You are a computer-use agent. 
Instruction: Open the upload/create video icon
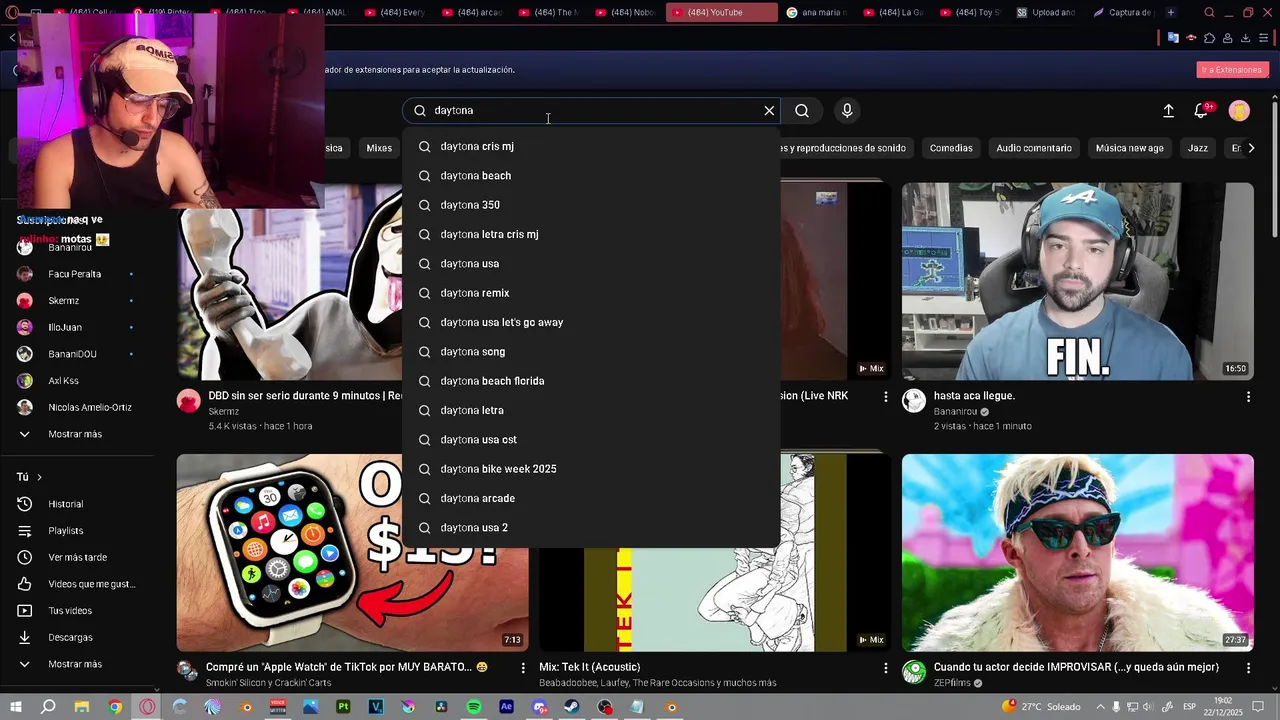click(x=1168, y=111)
